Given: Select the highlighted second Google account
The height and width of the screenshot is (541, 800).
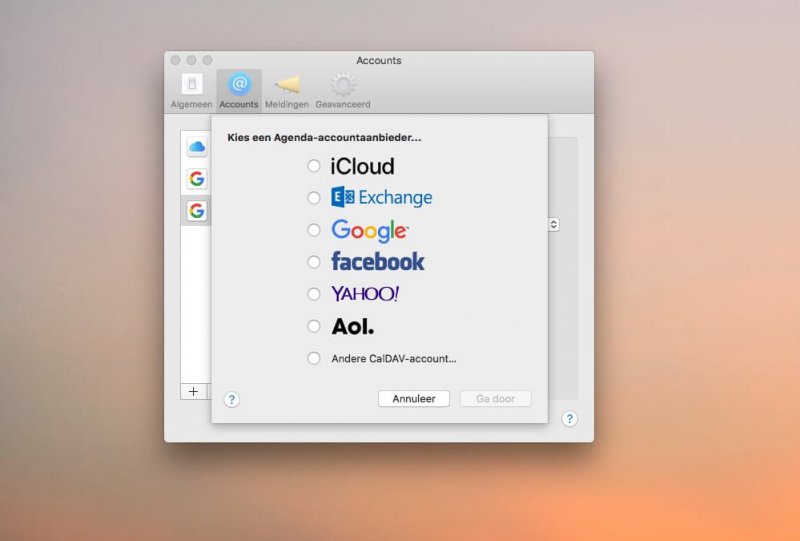Looking at the screenshot, I should [x=197, y=210].
